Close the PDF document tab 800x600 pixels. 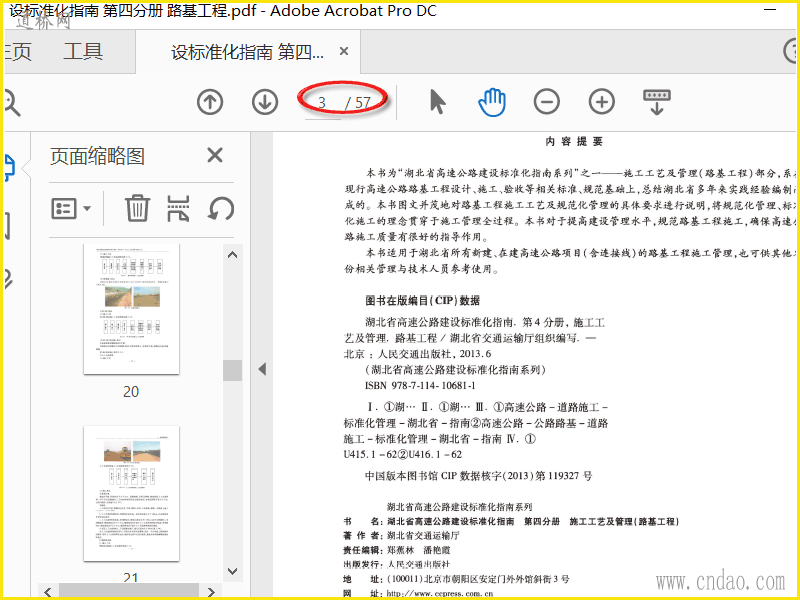pyautogui.click(x=344, y=51)
